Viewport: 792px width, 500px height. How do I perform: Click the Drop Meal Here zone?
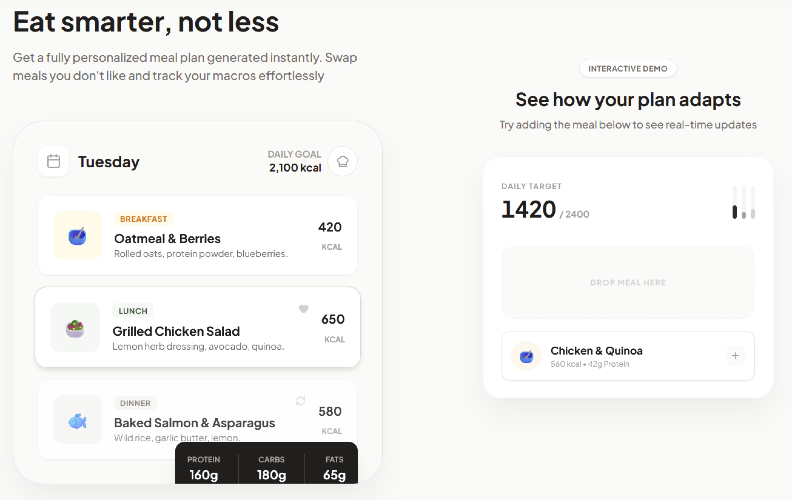tap(627, 282)
